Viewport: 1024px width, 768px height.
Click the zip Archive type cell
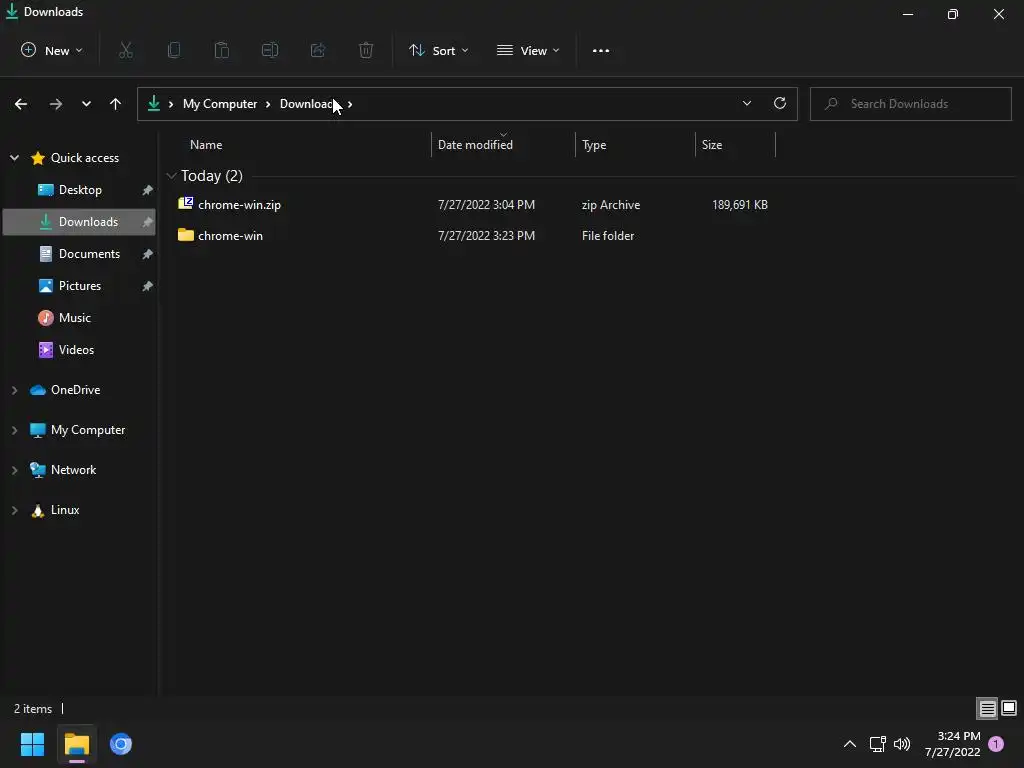click(x=611, y=204)
